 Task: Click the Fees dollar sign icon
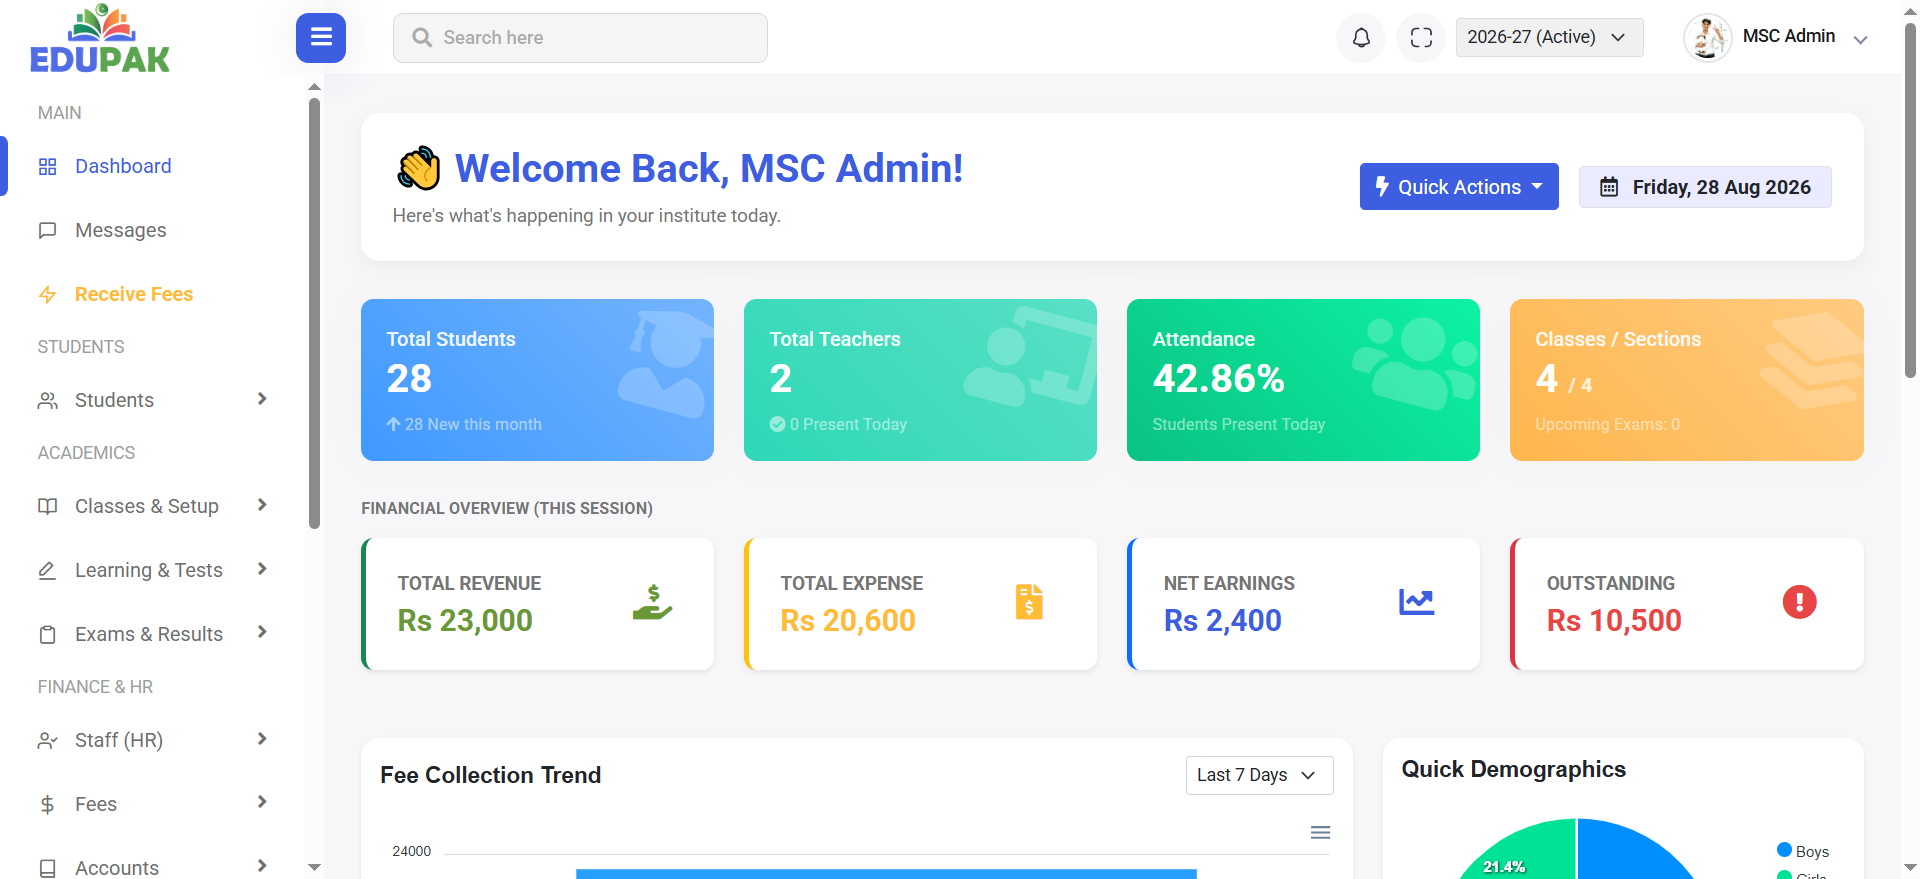pyautogui.click(x=47, y=805)
